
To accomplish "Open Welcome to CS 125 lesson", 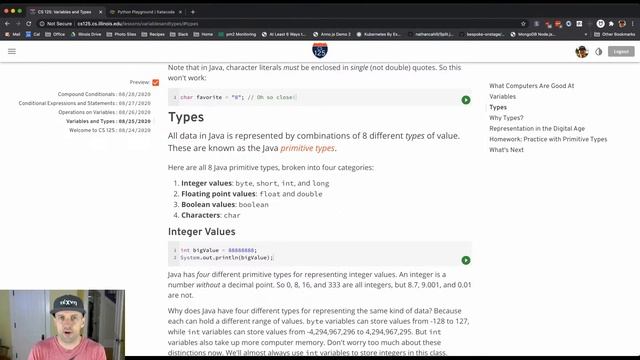I will coord(110,130).
